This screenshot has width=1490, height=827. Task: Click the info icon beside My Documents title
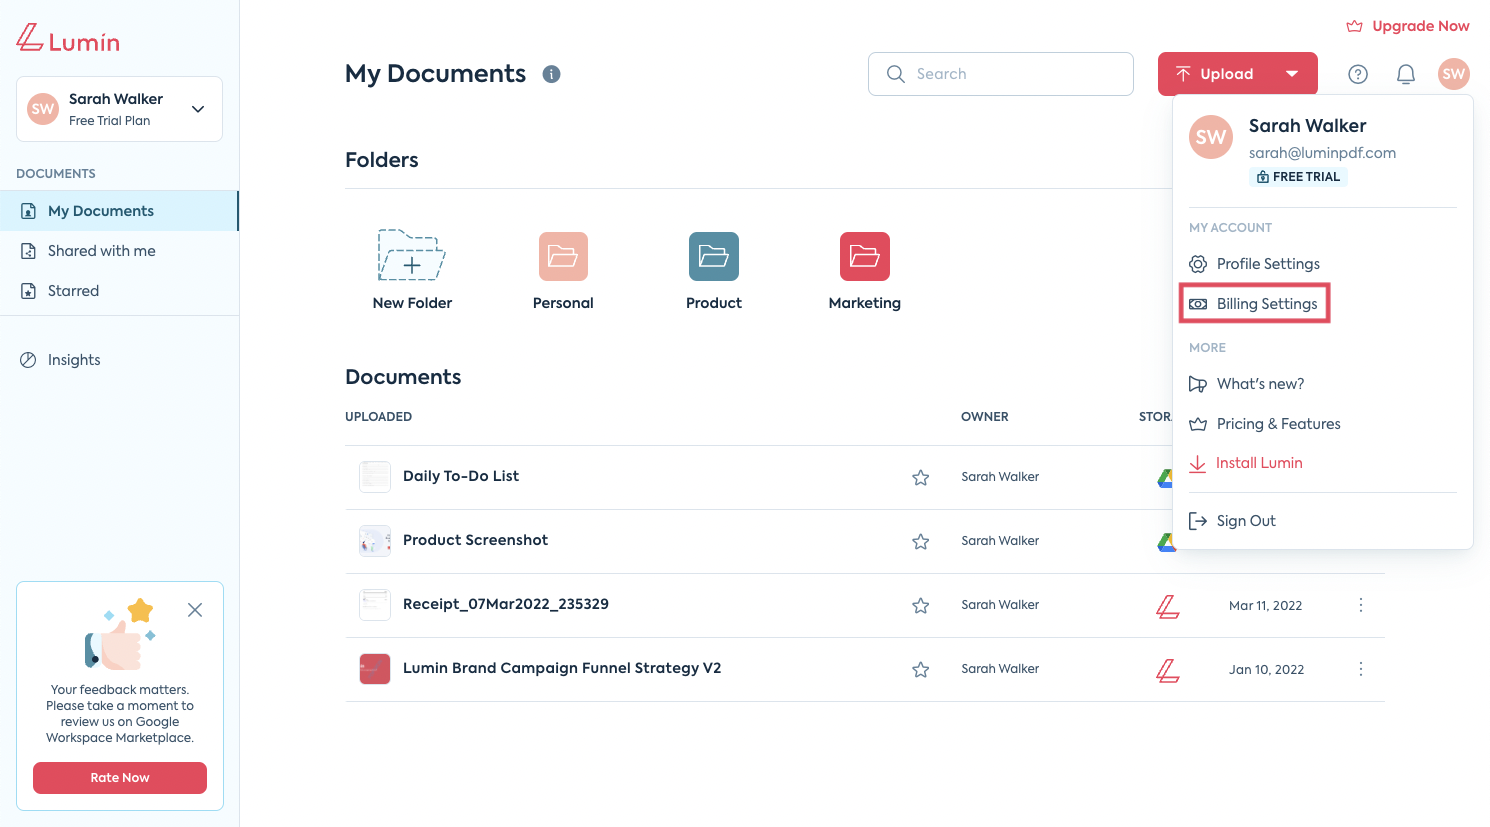tap(551, 74)
